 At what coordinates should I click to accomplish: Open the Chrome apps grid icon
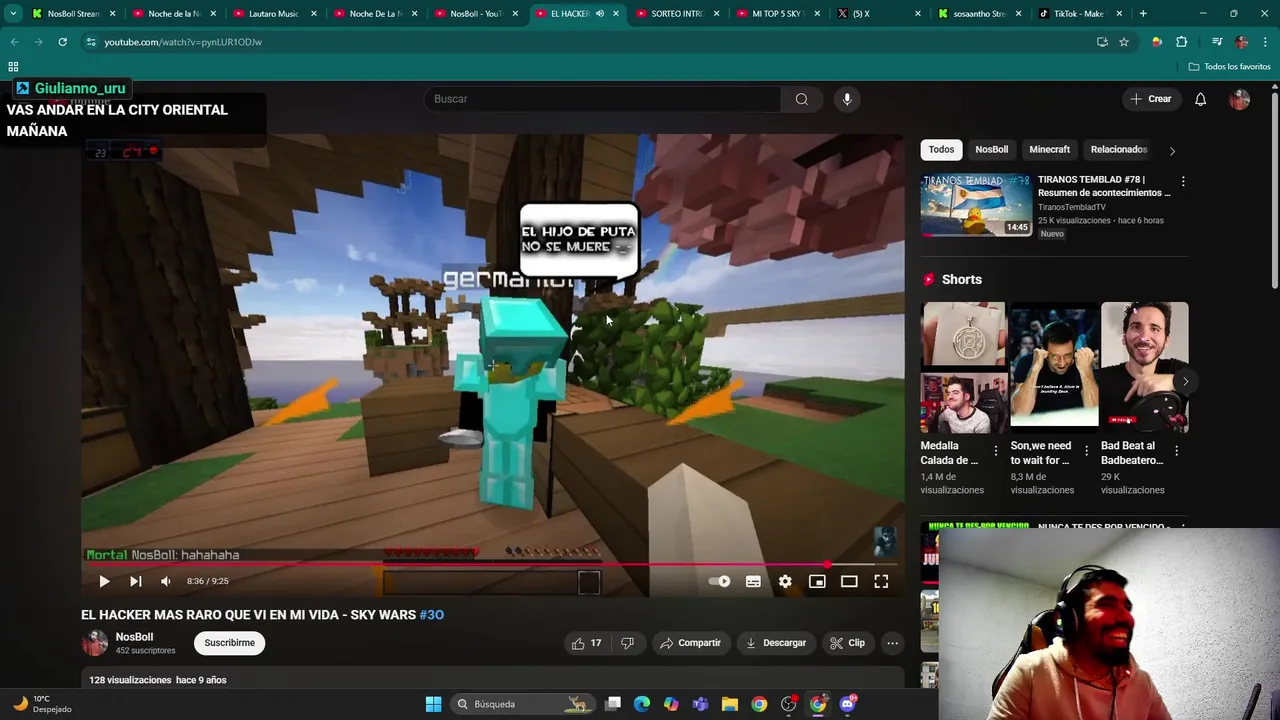[13, 67]
